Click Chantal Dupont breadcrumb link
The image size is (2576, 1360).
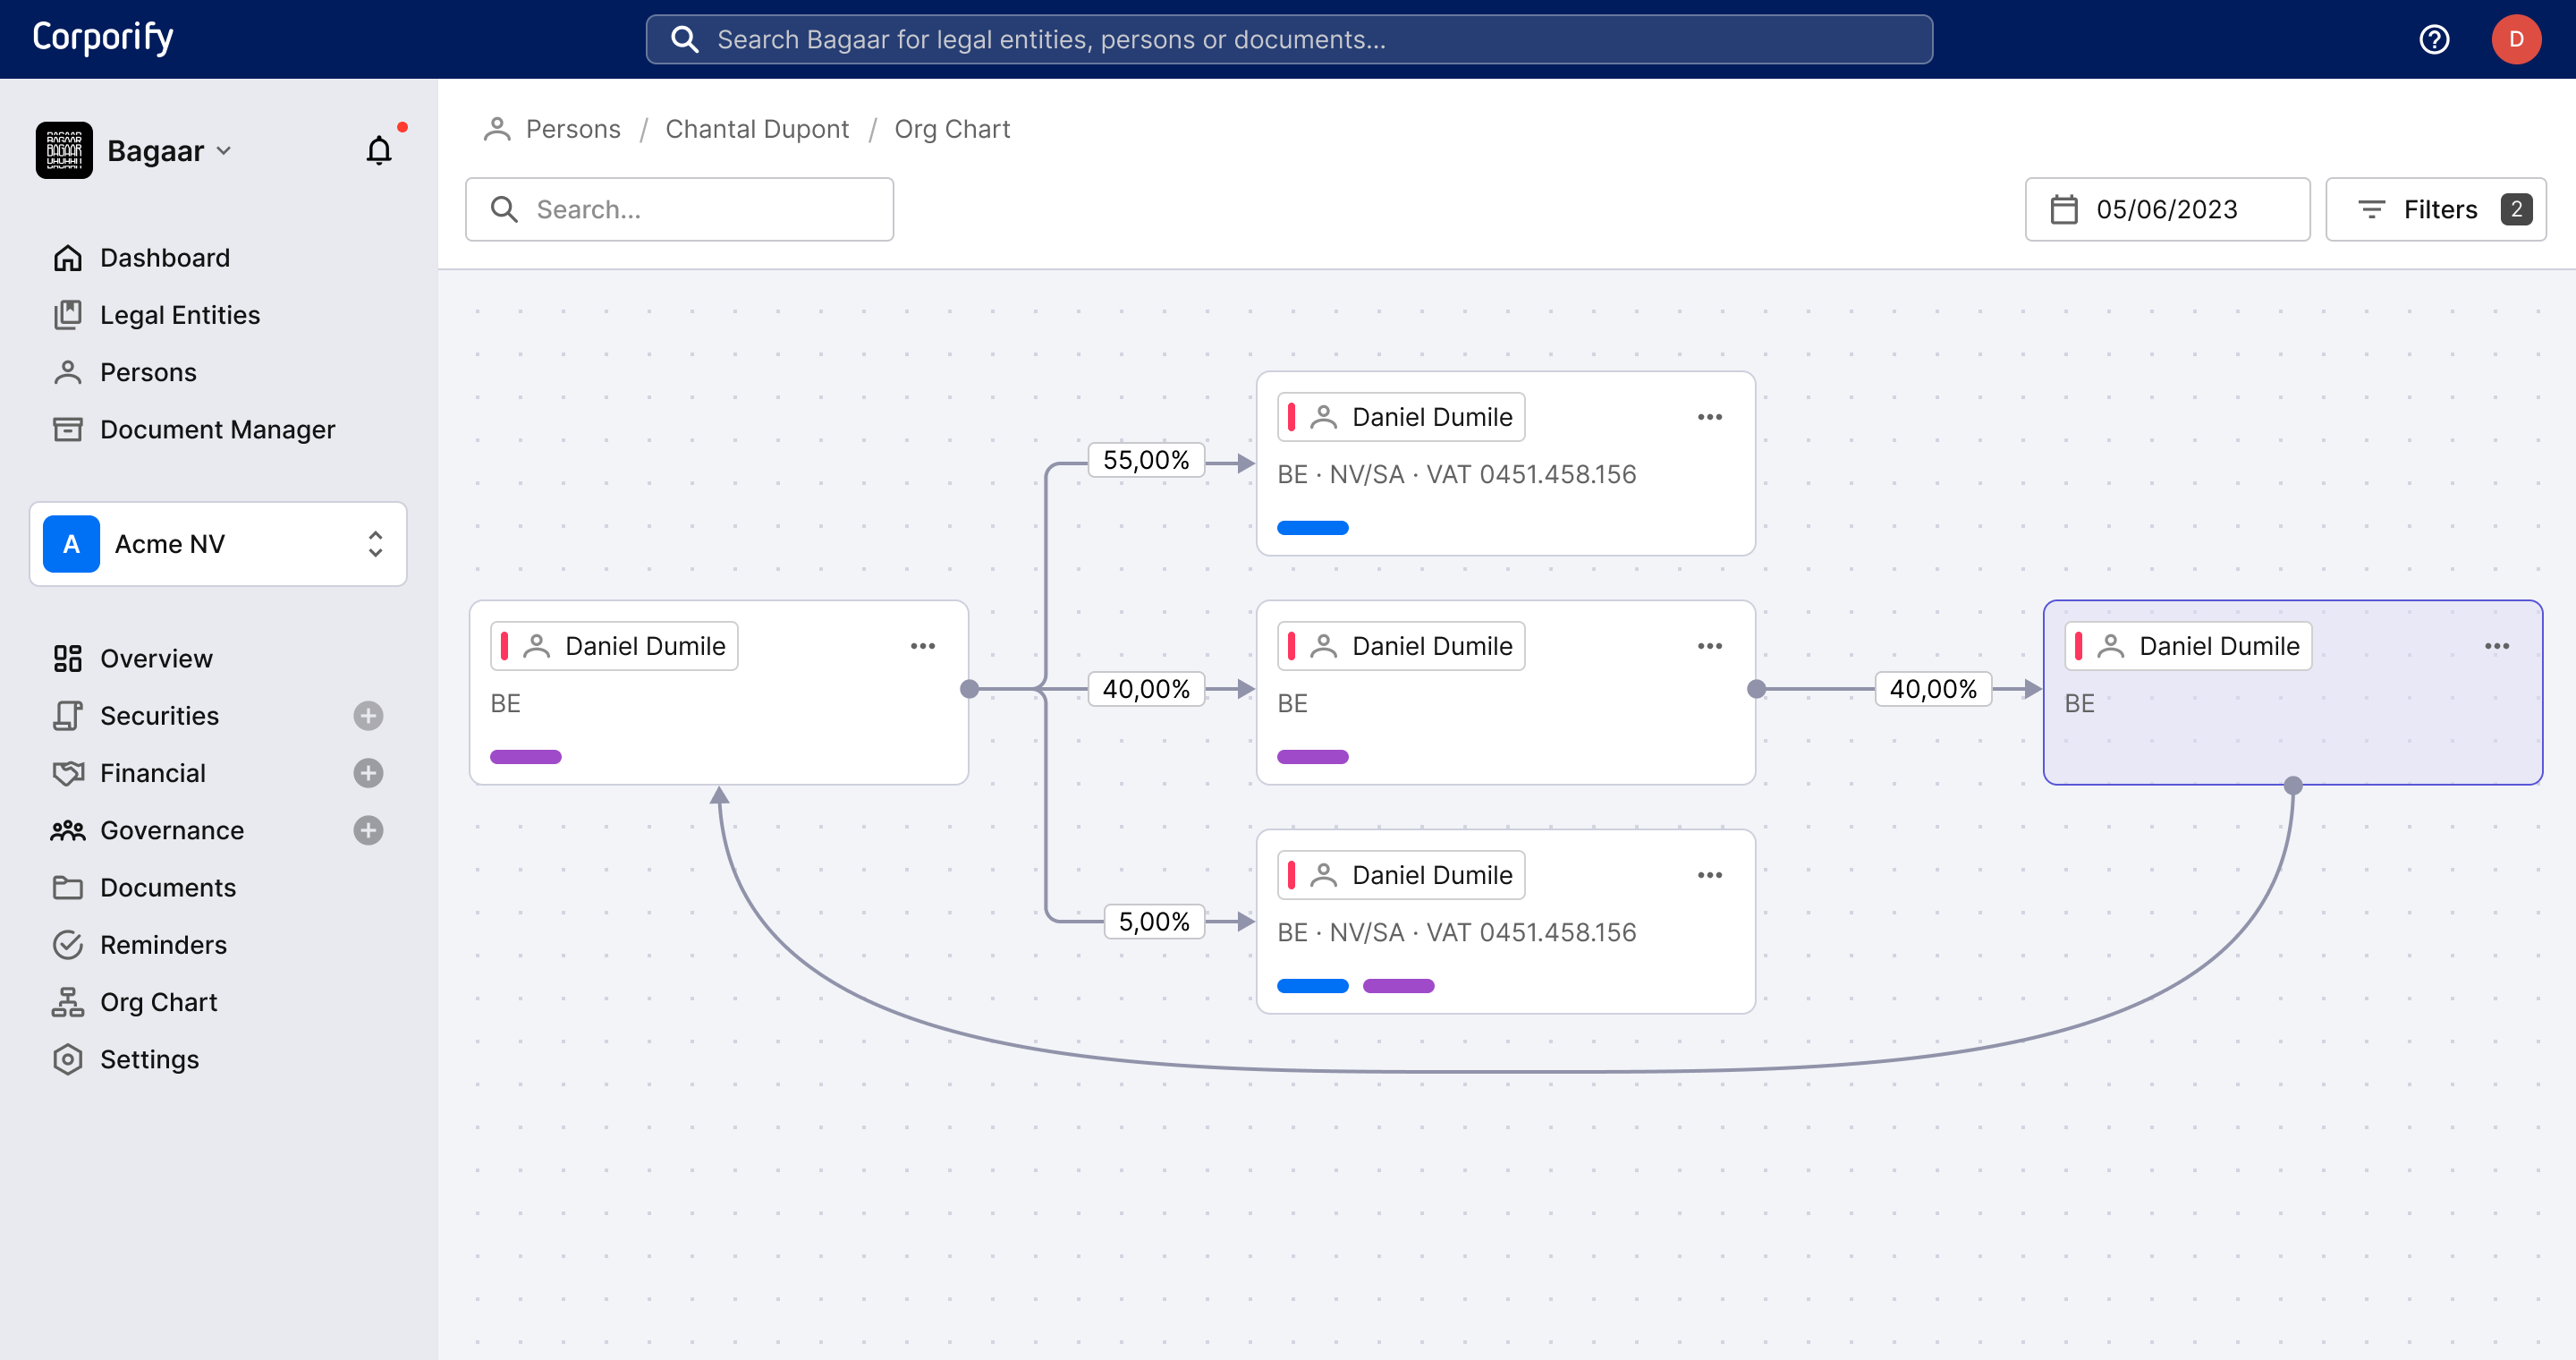(x=757, y=130)
